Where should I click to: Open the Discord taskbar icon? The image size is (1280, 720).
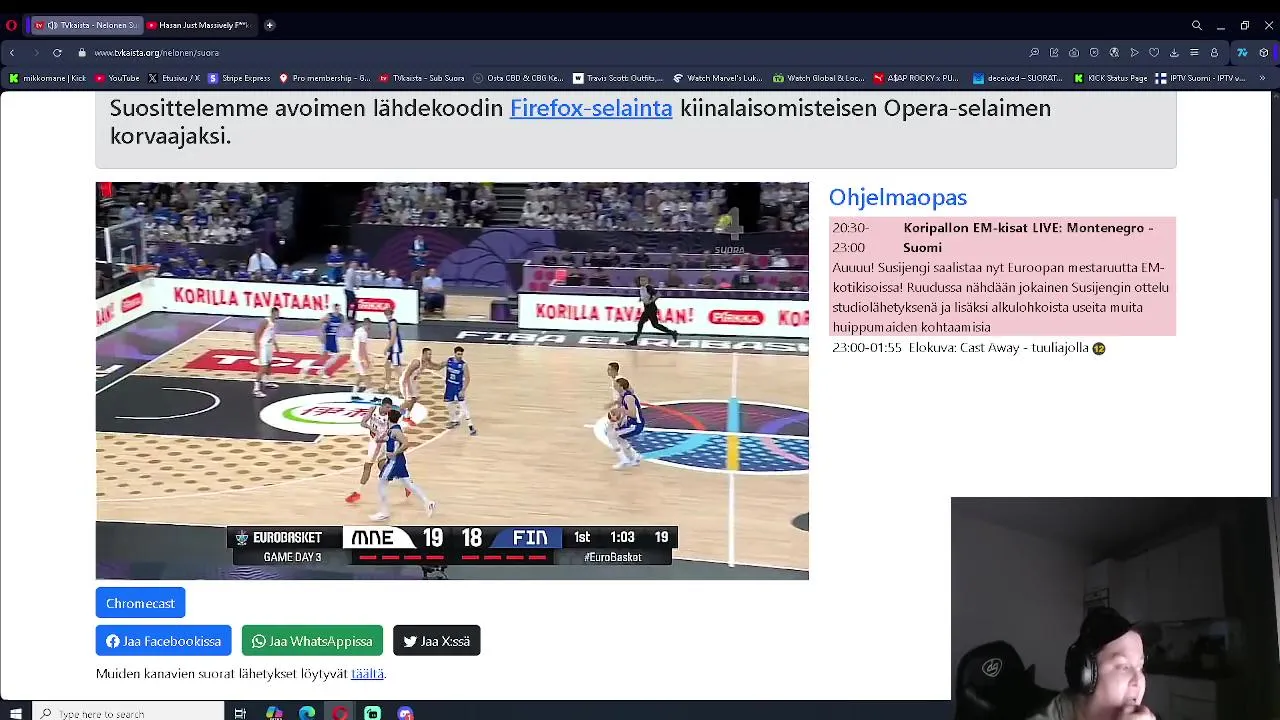(x=405, y=713)
